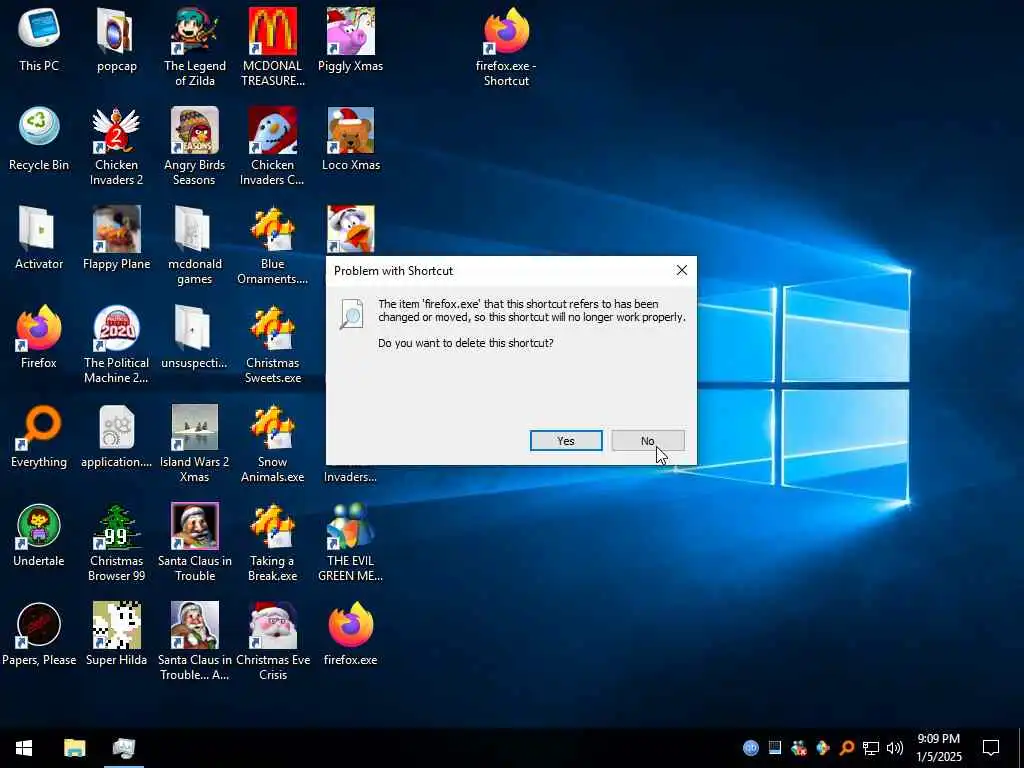
Task: Select the popcap folder icon
Action: point(116,39)
